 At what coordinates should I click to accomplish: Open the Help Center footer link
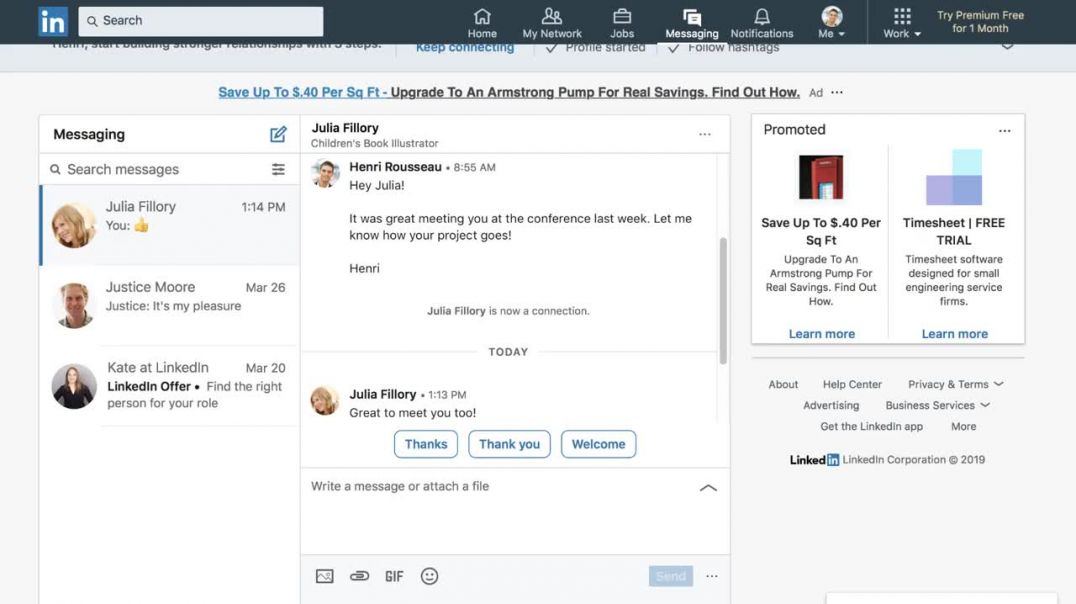click(x=852, y=384)
